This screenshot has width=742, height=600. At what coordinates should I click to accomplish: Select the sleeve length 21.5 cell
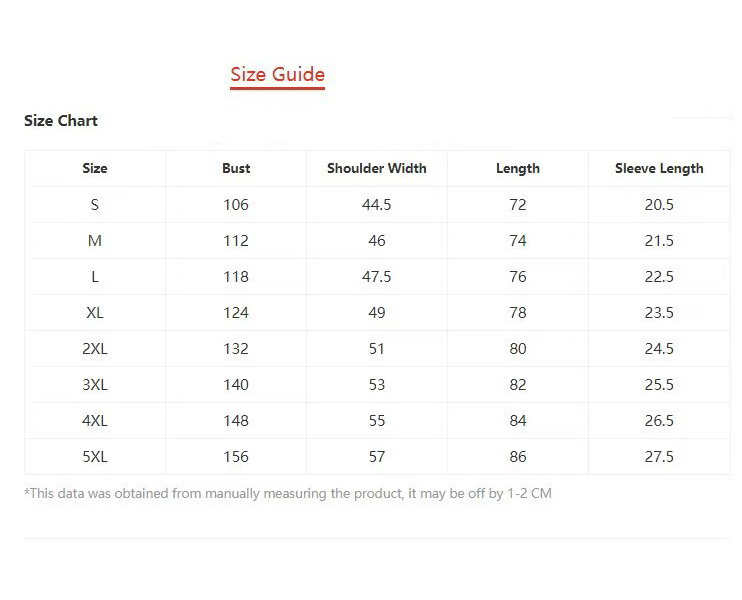[x=659, y=241]
